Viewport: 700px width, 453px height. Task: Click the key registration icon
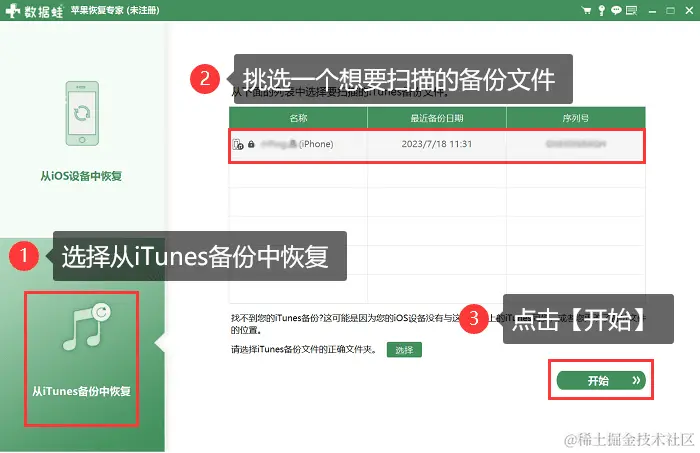(x=602, y=10)
